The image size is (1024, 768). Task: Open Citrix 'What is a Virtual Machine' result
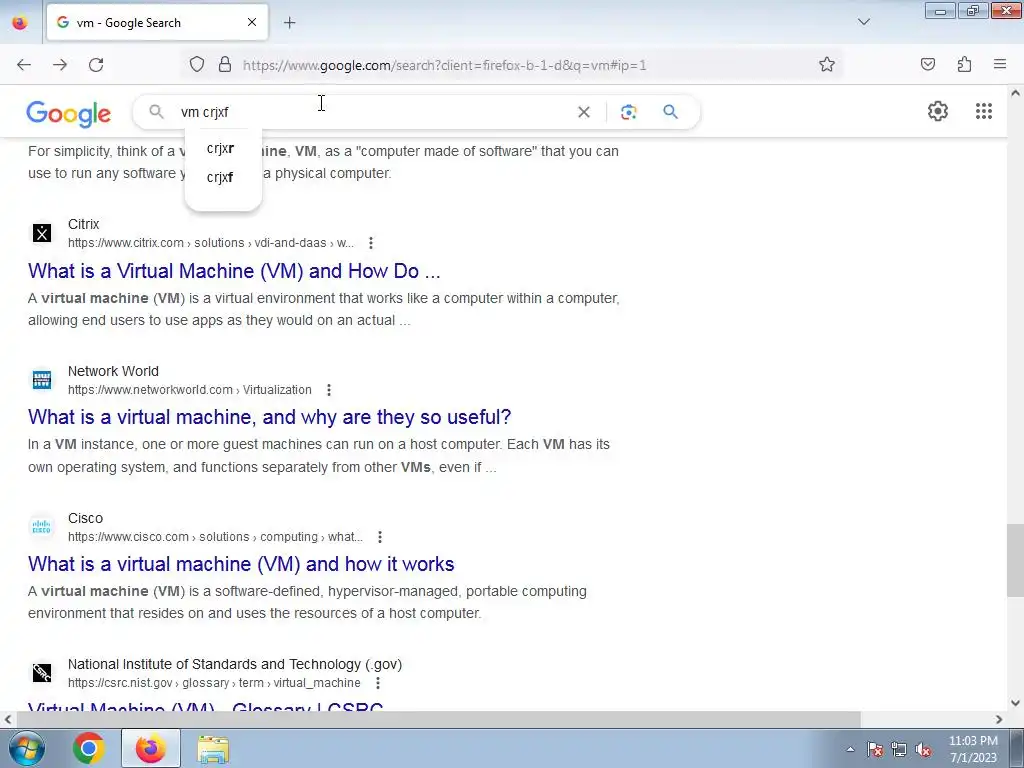pos(234,270)
